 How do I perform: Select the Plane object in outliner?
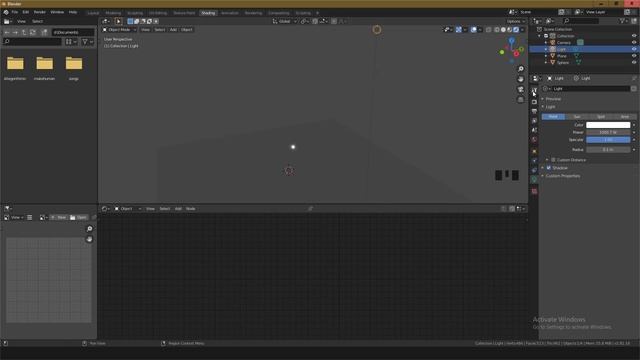562,56
